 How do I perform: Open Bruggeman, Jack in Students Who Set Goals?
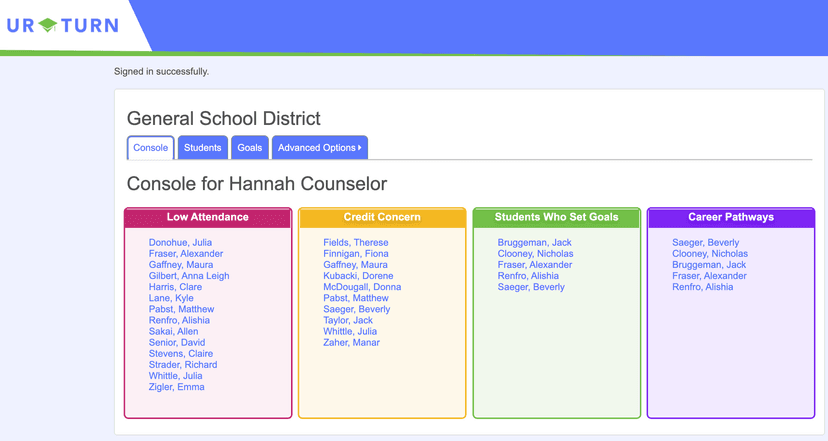click(x=534, y=243)
